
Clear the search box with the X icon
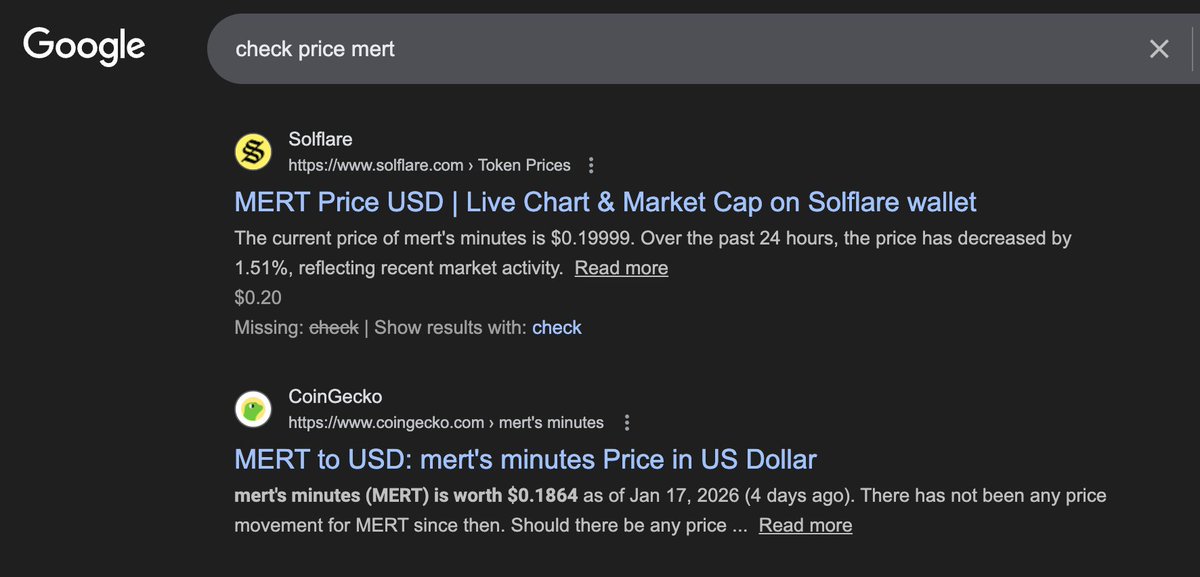1159,49
